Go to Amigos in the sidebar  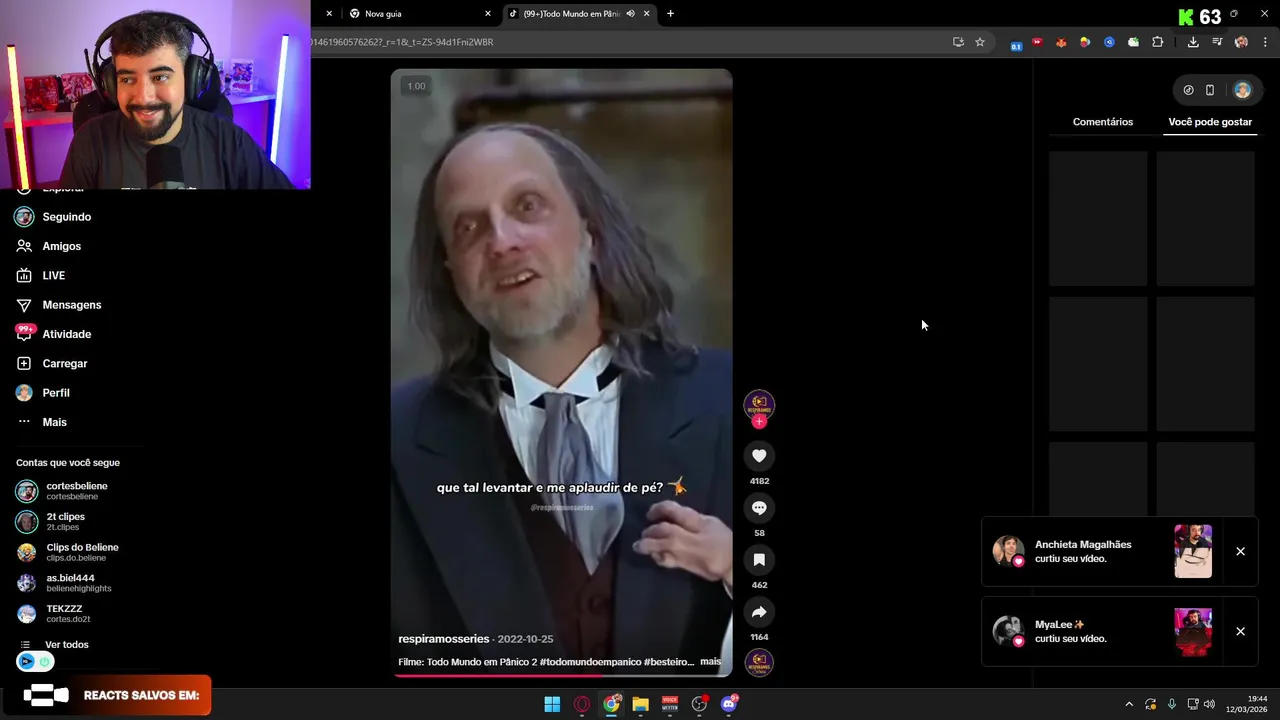click(x=49, y=246)
